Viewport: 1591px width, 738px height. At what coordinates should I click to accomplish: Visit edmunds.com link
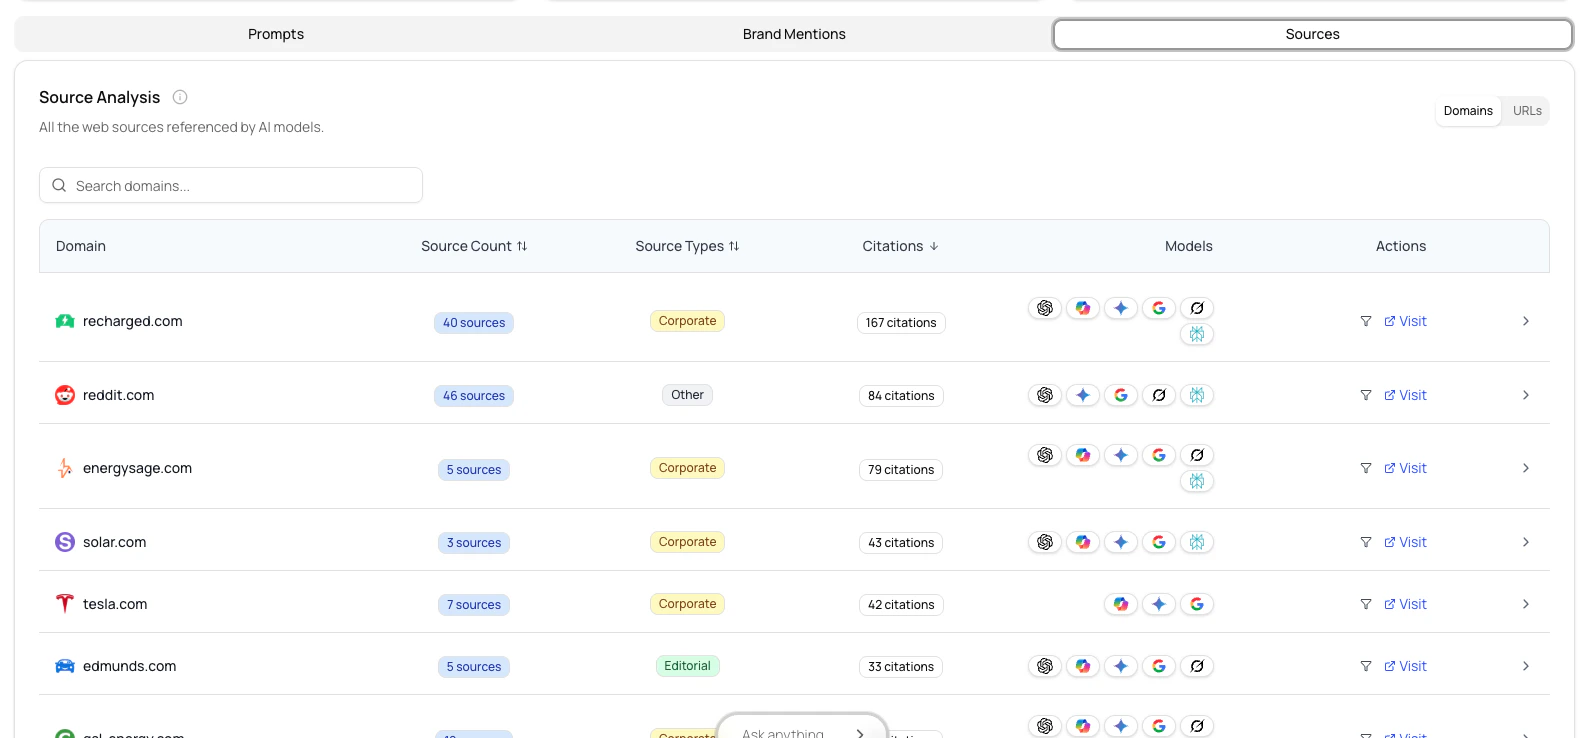(x=1405, y=666)
